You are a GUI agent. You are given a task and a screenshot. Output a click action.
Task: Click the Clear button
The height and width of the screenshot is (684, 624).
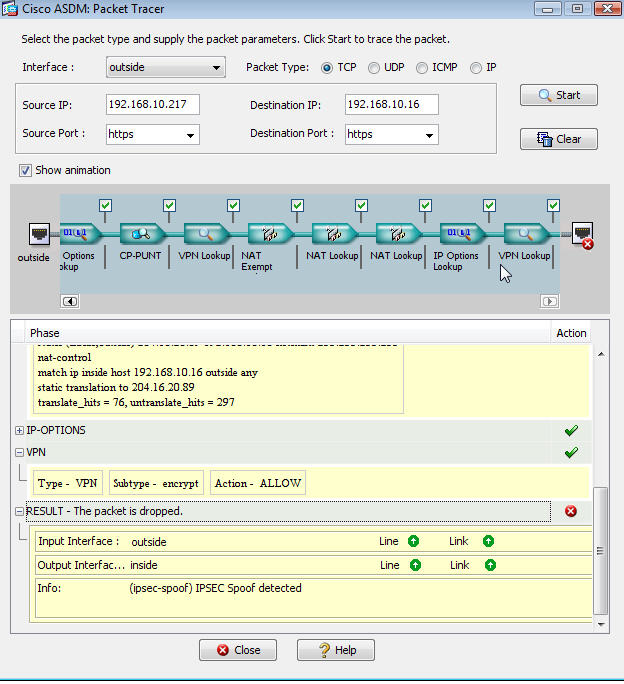tap(559, 139)
